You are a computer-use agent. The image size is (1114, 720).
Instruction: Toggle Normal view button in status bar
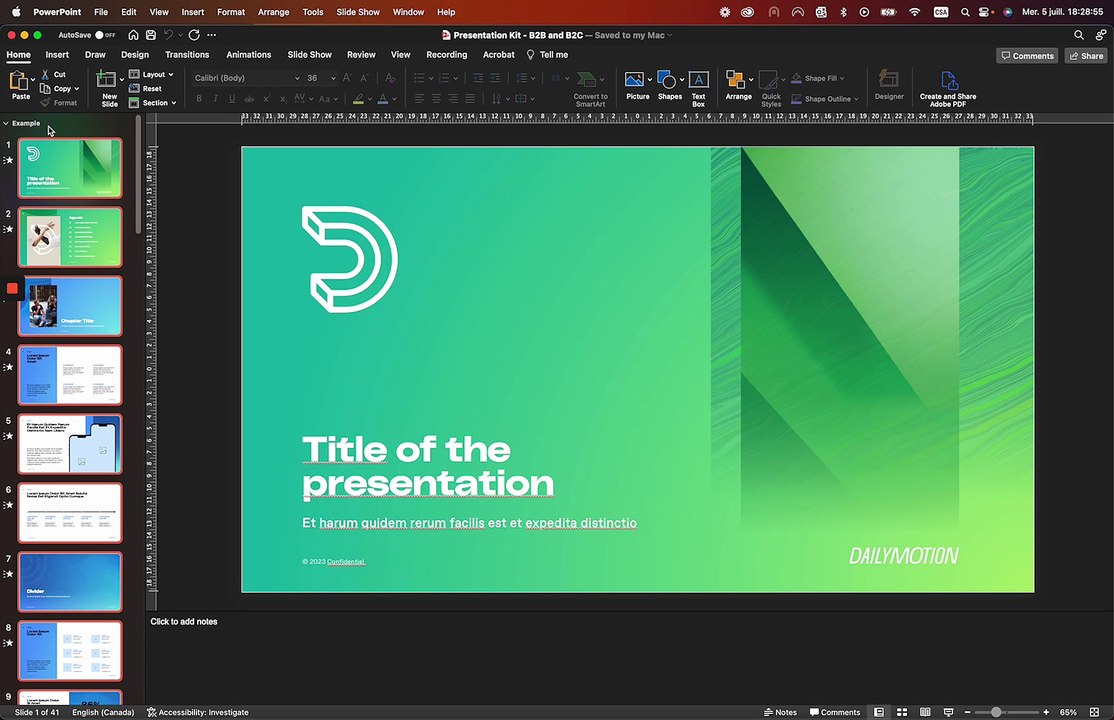(879, 712)
